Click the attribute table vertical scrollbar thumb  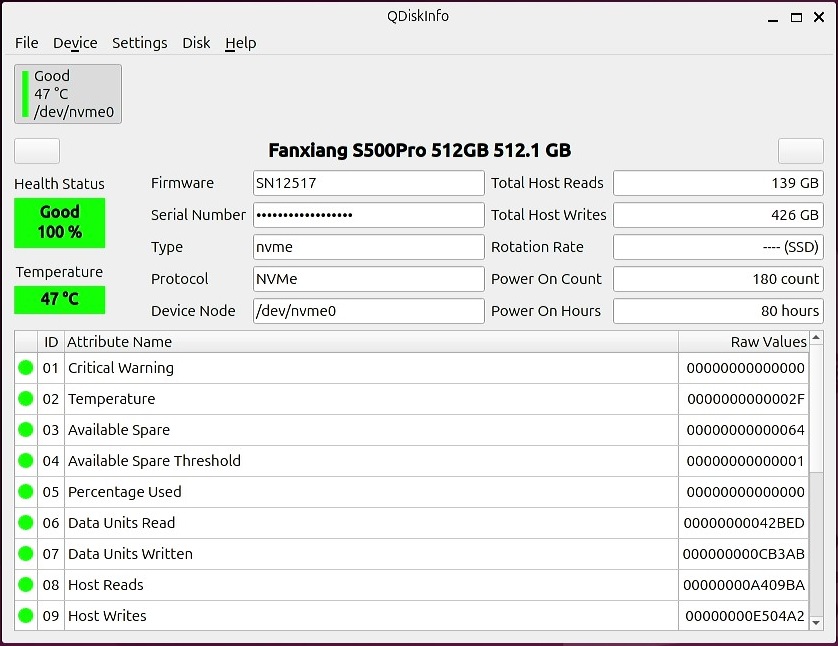coord(816,408)
